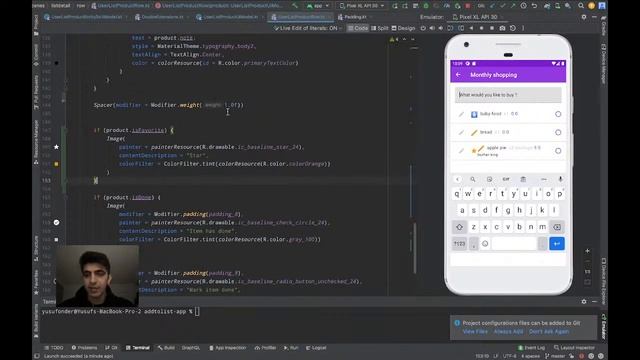The height and width of the screenshot is (360, 640).
Task: Tap the ?123 symbols key
Action: (459, 244)
